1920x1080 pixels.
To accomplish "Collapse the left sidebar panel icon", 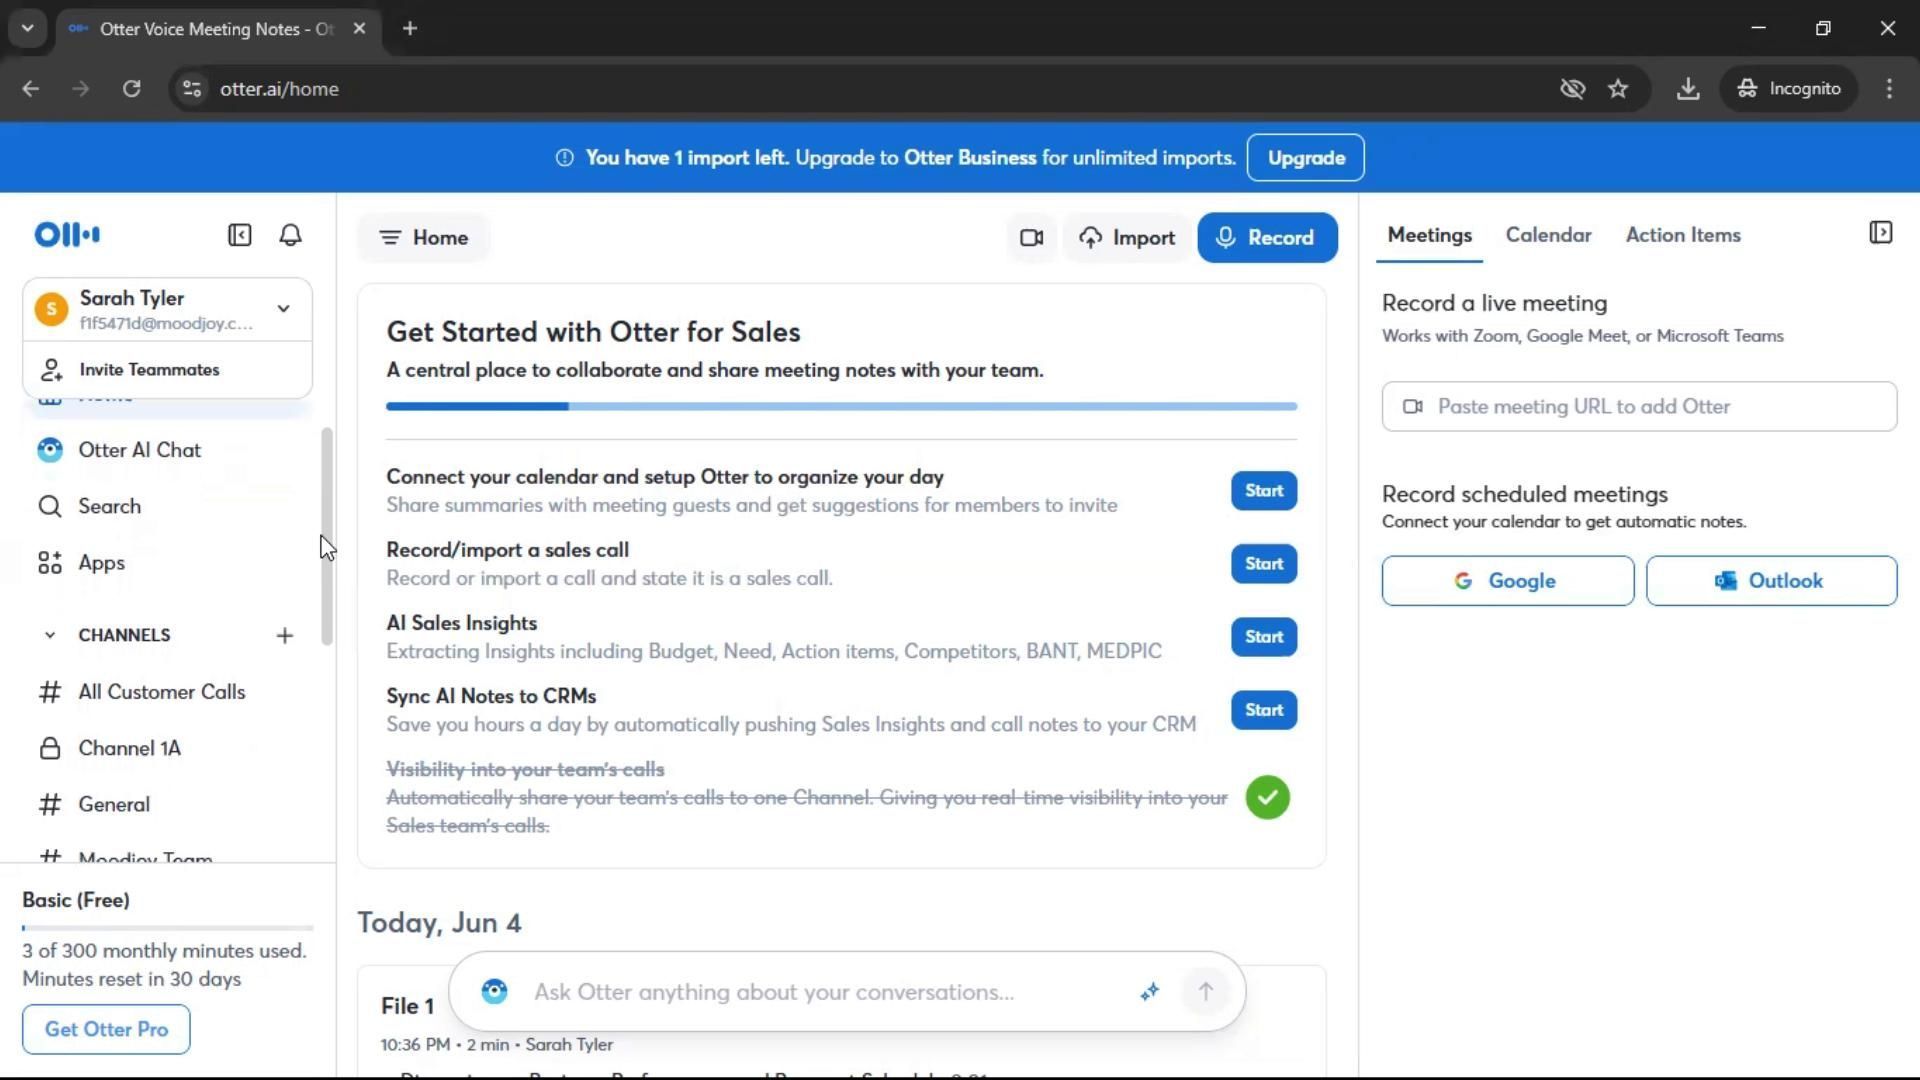I will click(239, 235).
